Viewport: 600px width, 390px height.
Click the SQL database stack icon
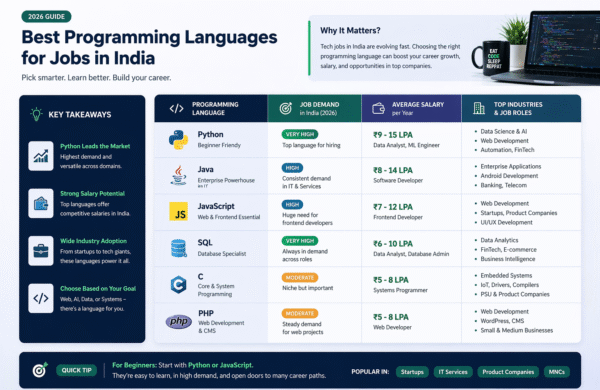point(178,248)
